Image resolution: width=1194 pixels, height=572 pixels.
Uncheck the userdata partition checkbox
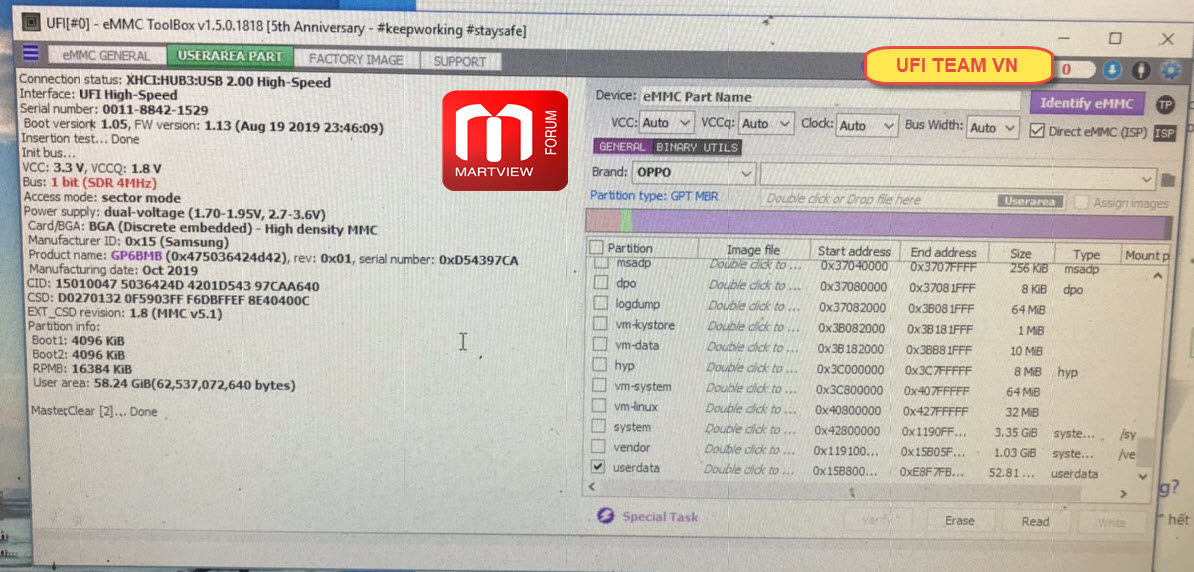pos(599,467)
